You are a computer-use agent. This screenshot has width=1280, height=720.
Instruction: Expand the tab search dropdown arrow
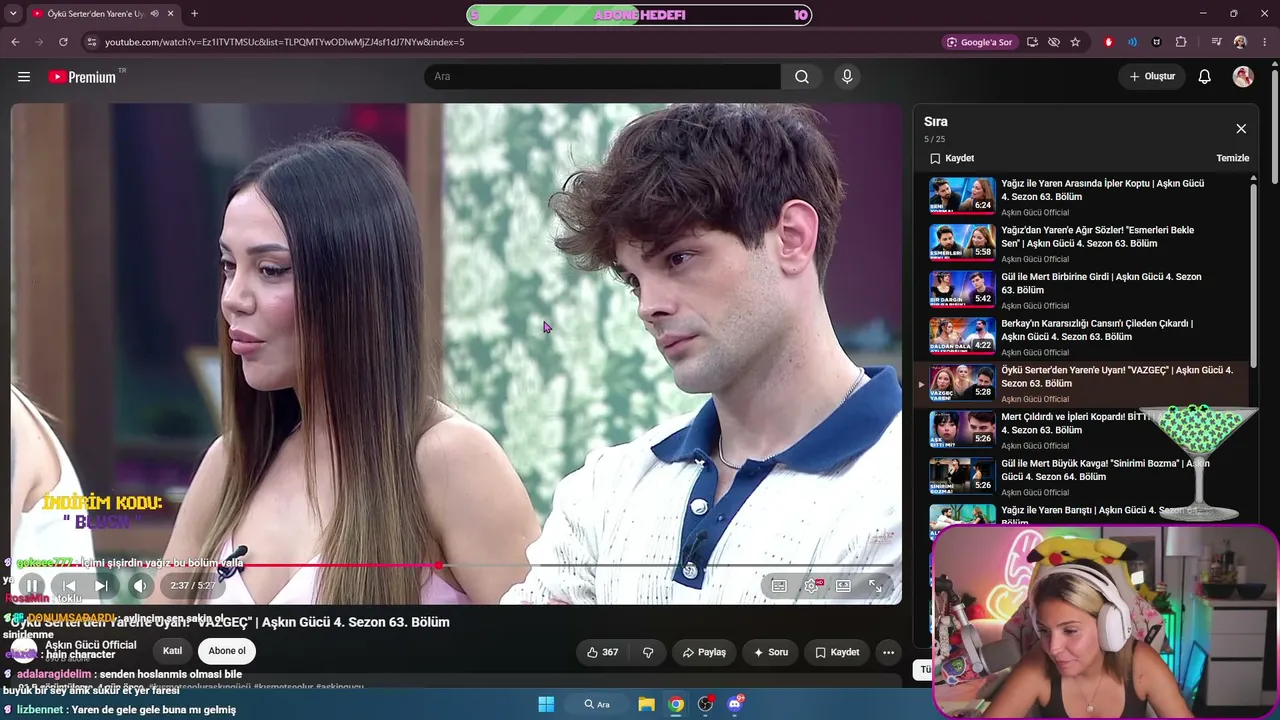tap(14, 14)
